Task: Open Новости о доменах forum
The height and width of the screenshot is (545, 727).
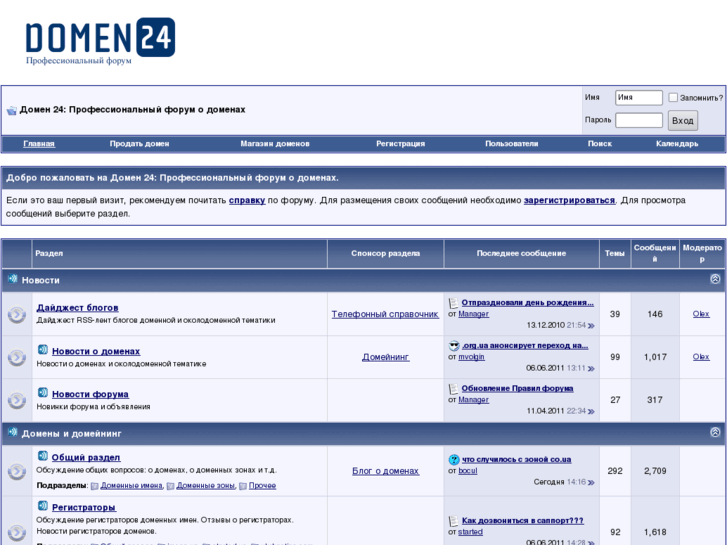Action: [x=96, y=351]
